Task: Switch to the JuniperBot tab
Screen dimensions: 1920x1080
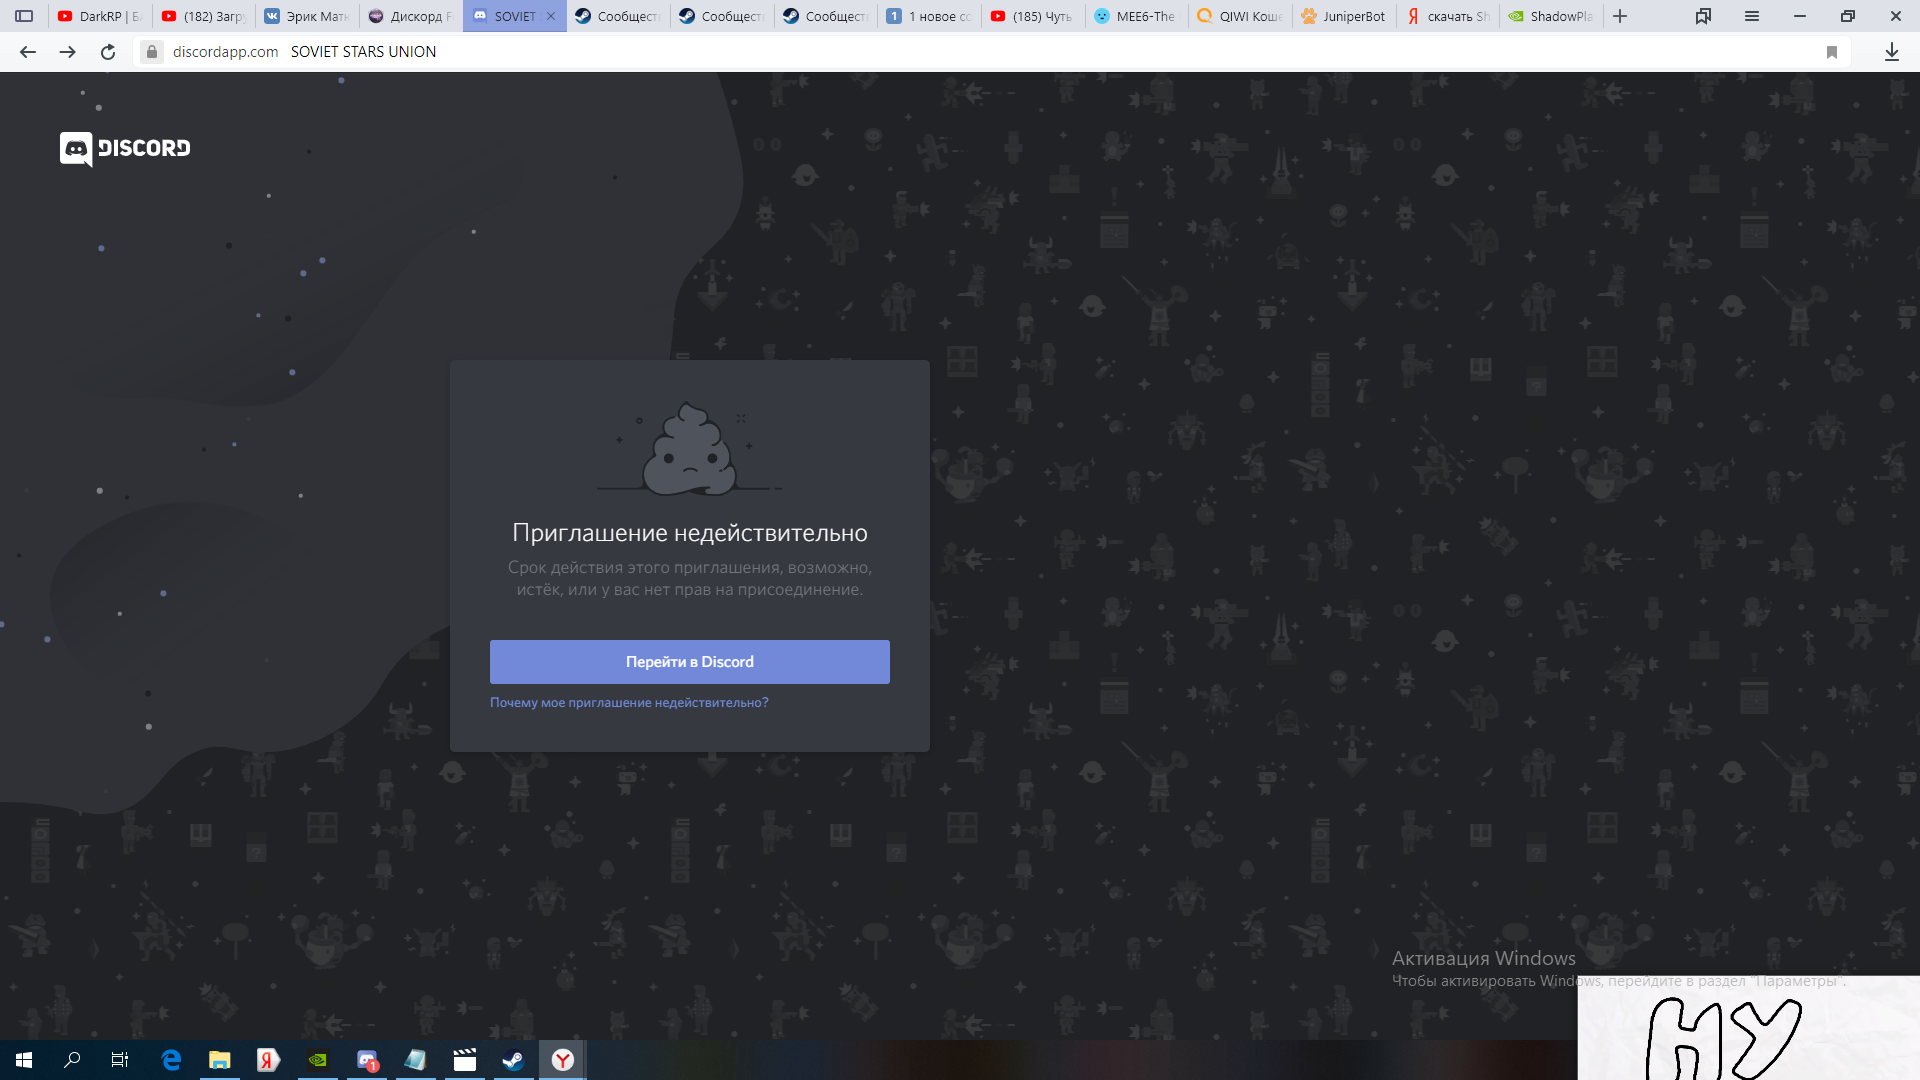Action: (1344, 16)
